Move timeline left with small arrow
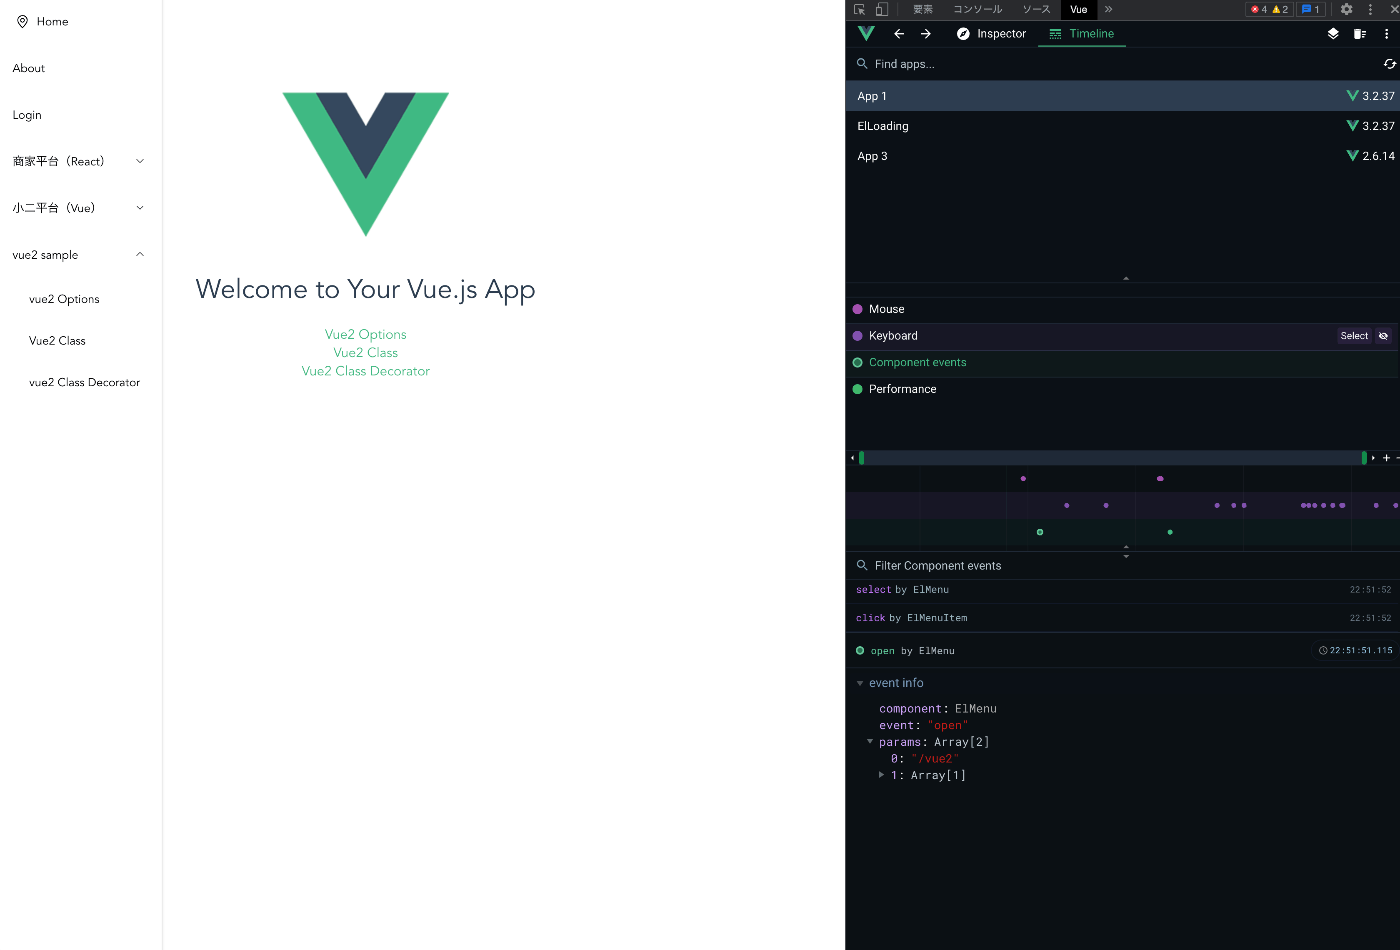Screen dimensions: 1400x950 click(x=852, y=458)
